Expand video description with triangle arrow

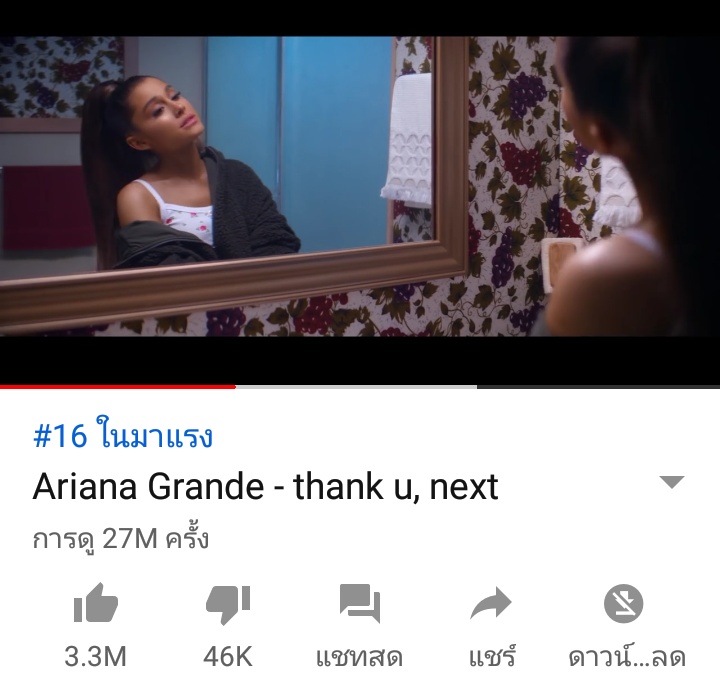click(x=672, y=482)
